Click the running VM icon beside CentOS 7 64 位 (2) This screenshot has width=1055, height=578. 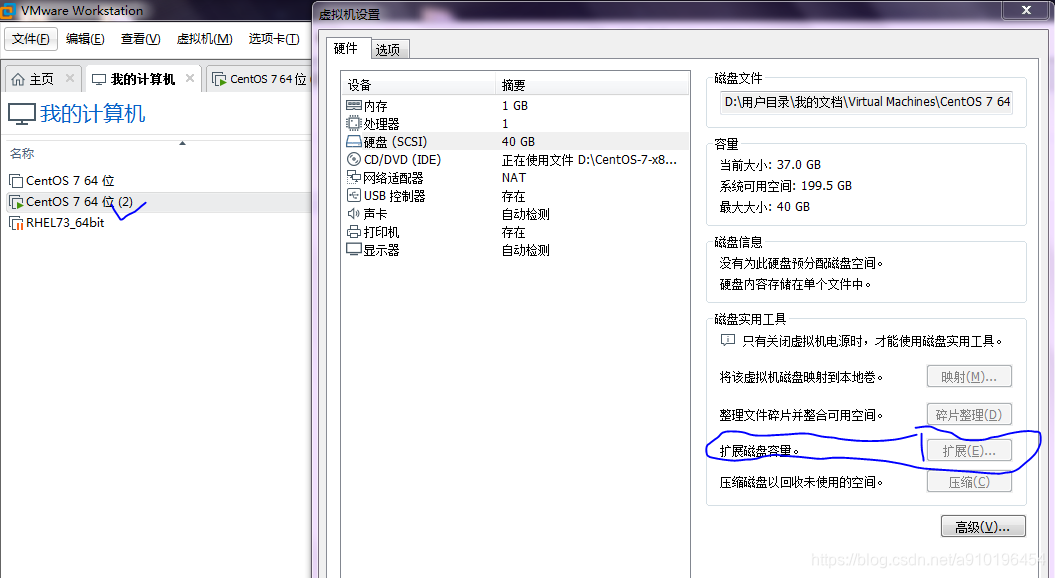click(x=16, y=202)
